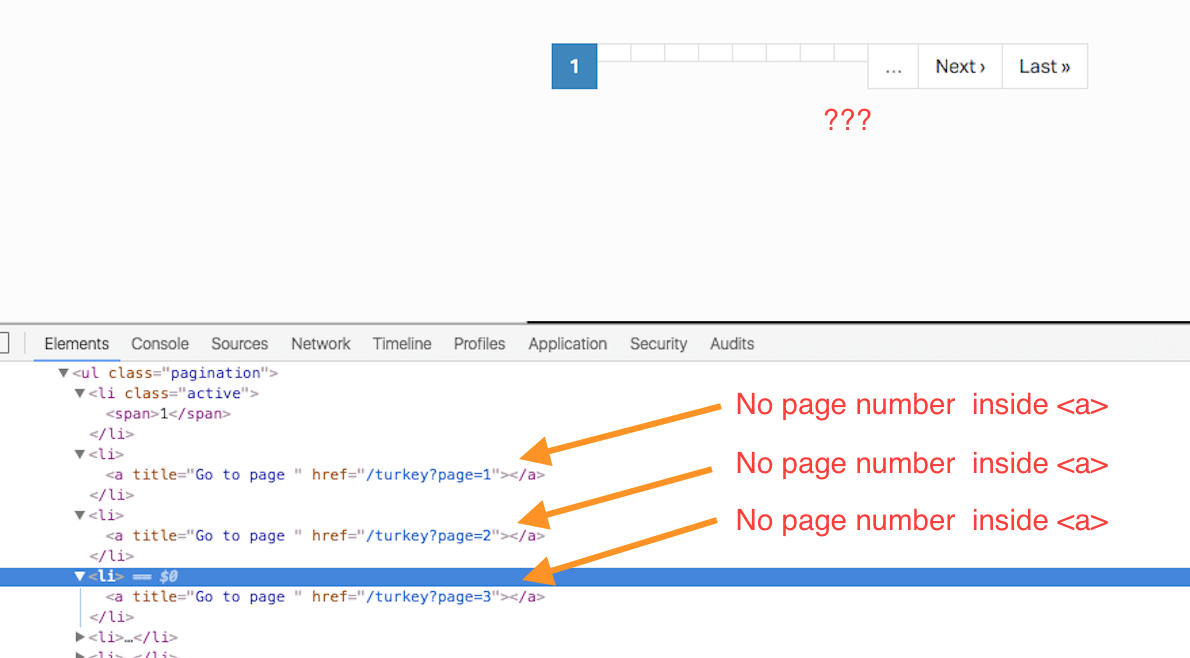Switch to the Console tab
Image resolution: width=1190 pixels, height=658 pixels.
click(x=159, y=344)
